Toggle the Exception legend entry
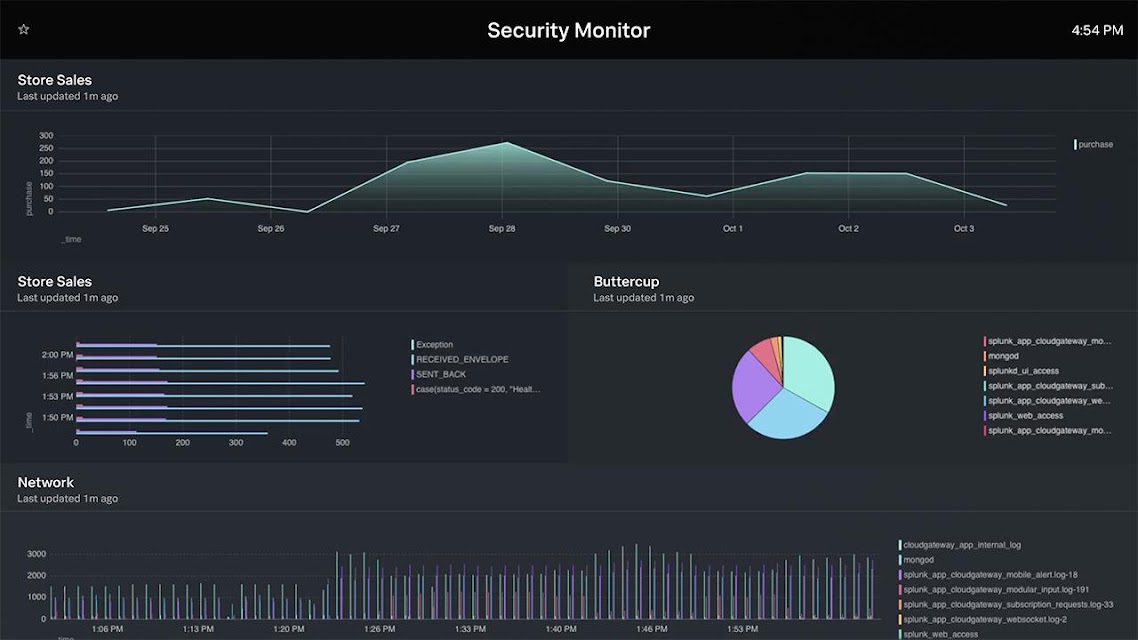Screen dimensions: 1138x640 click(433, 345)
